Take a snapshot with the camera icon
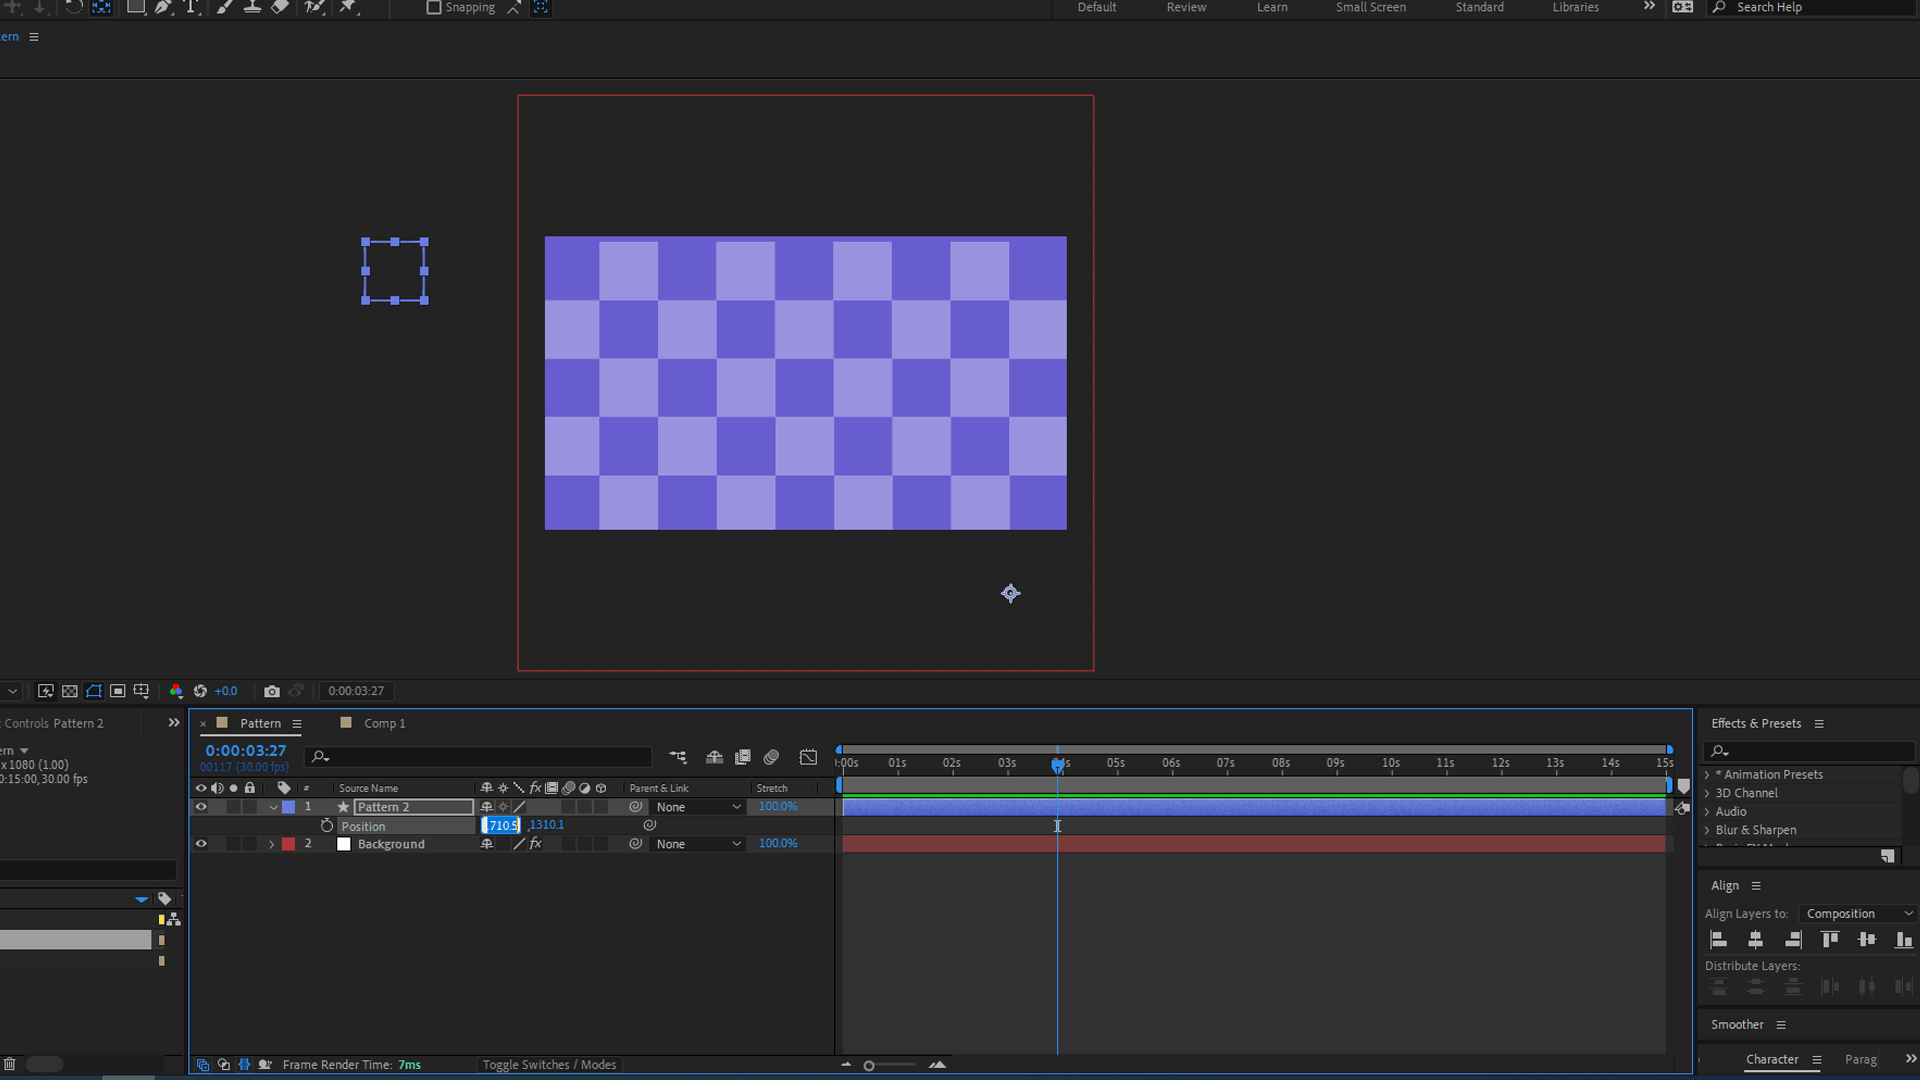This screenshot has height=1080, width=1920. point(272,690)
